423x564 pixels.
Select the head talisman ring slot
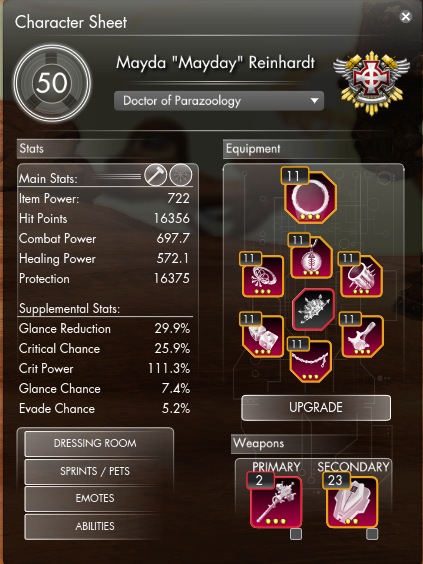point(310,197)
